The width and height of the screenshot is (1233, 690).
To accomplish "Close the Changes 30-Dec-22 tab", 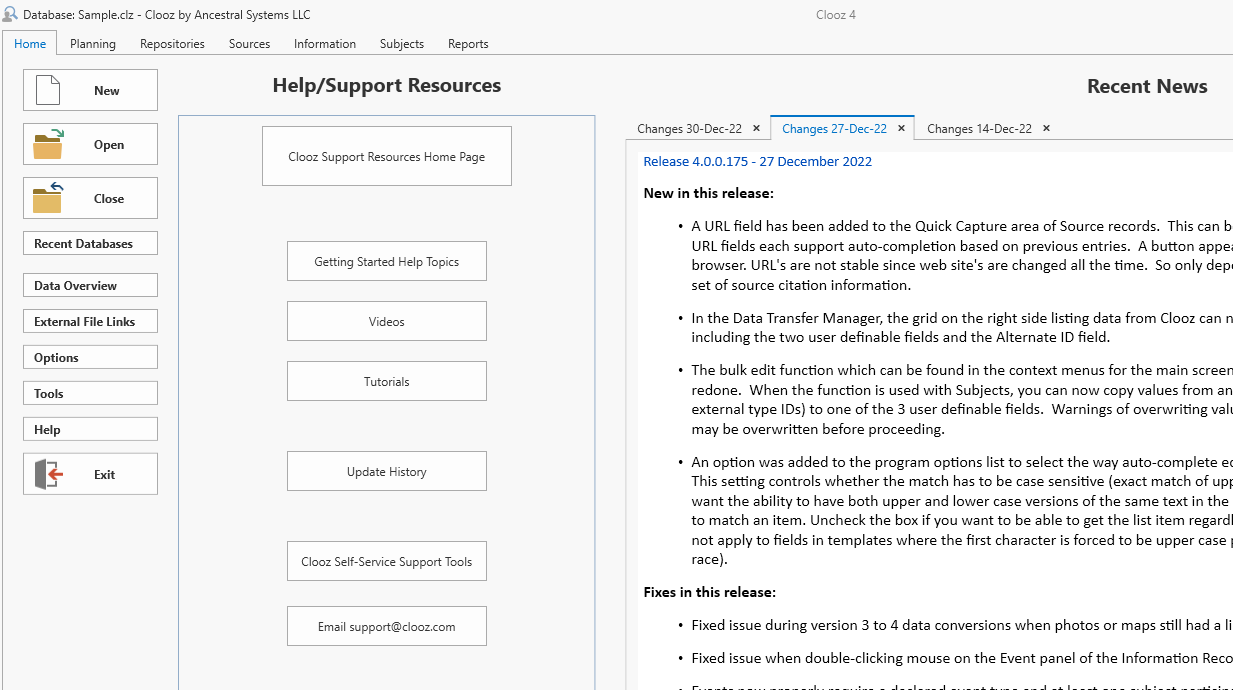I will 756,128.
